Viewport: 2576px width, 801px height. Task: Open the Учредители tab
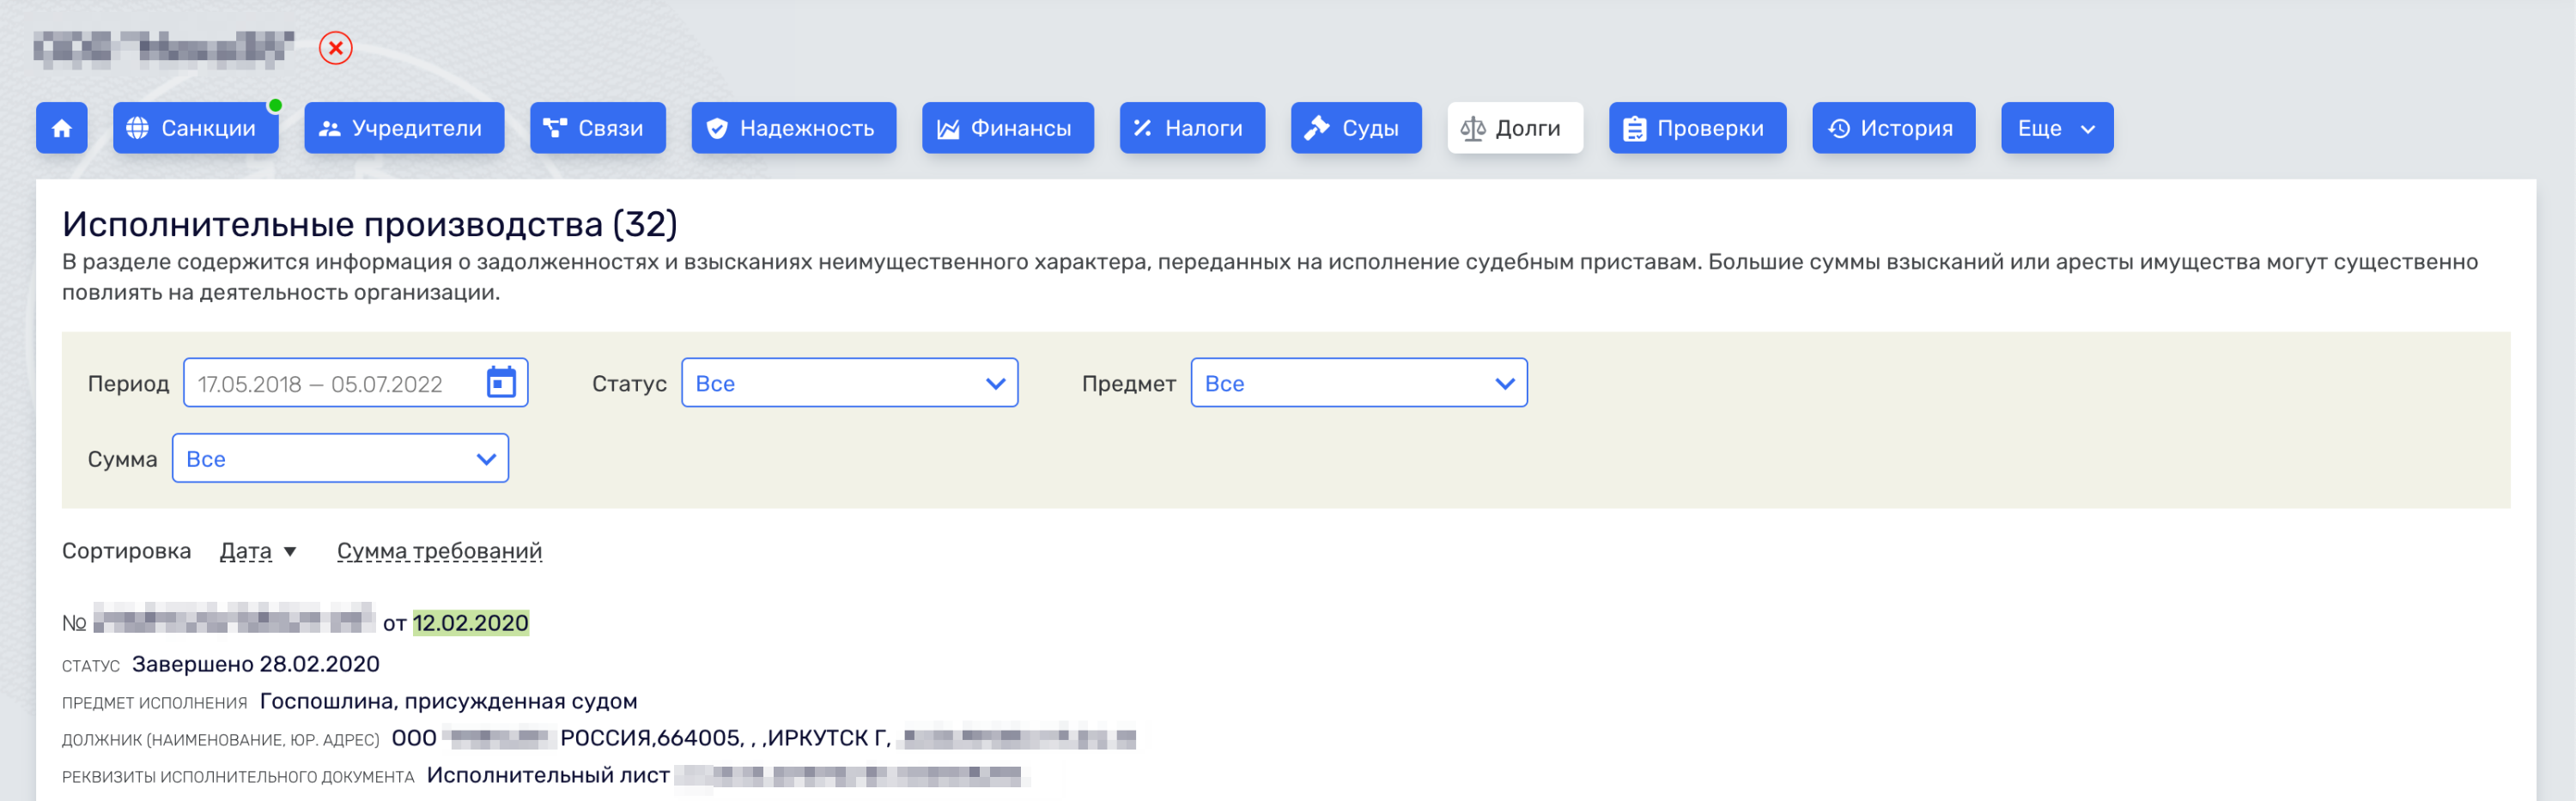pyautogui.click(x=404, y=128)
